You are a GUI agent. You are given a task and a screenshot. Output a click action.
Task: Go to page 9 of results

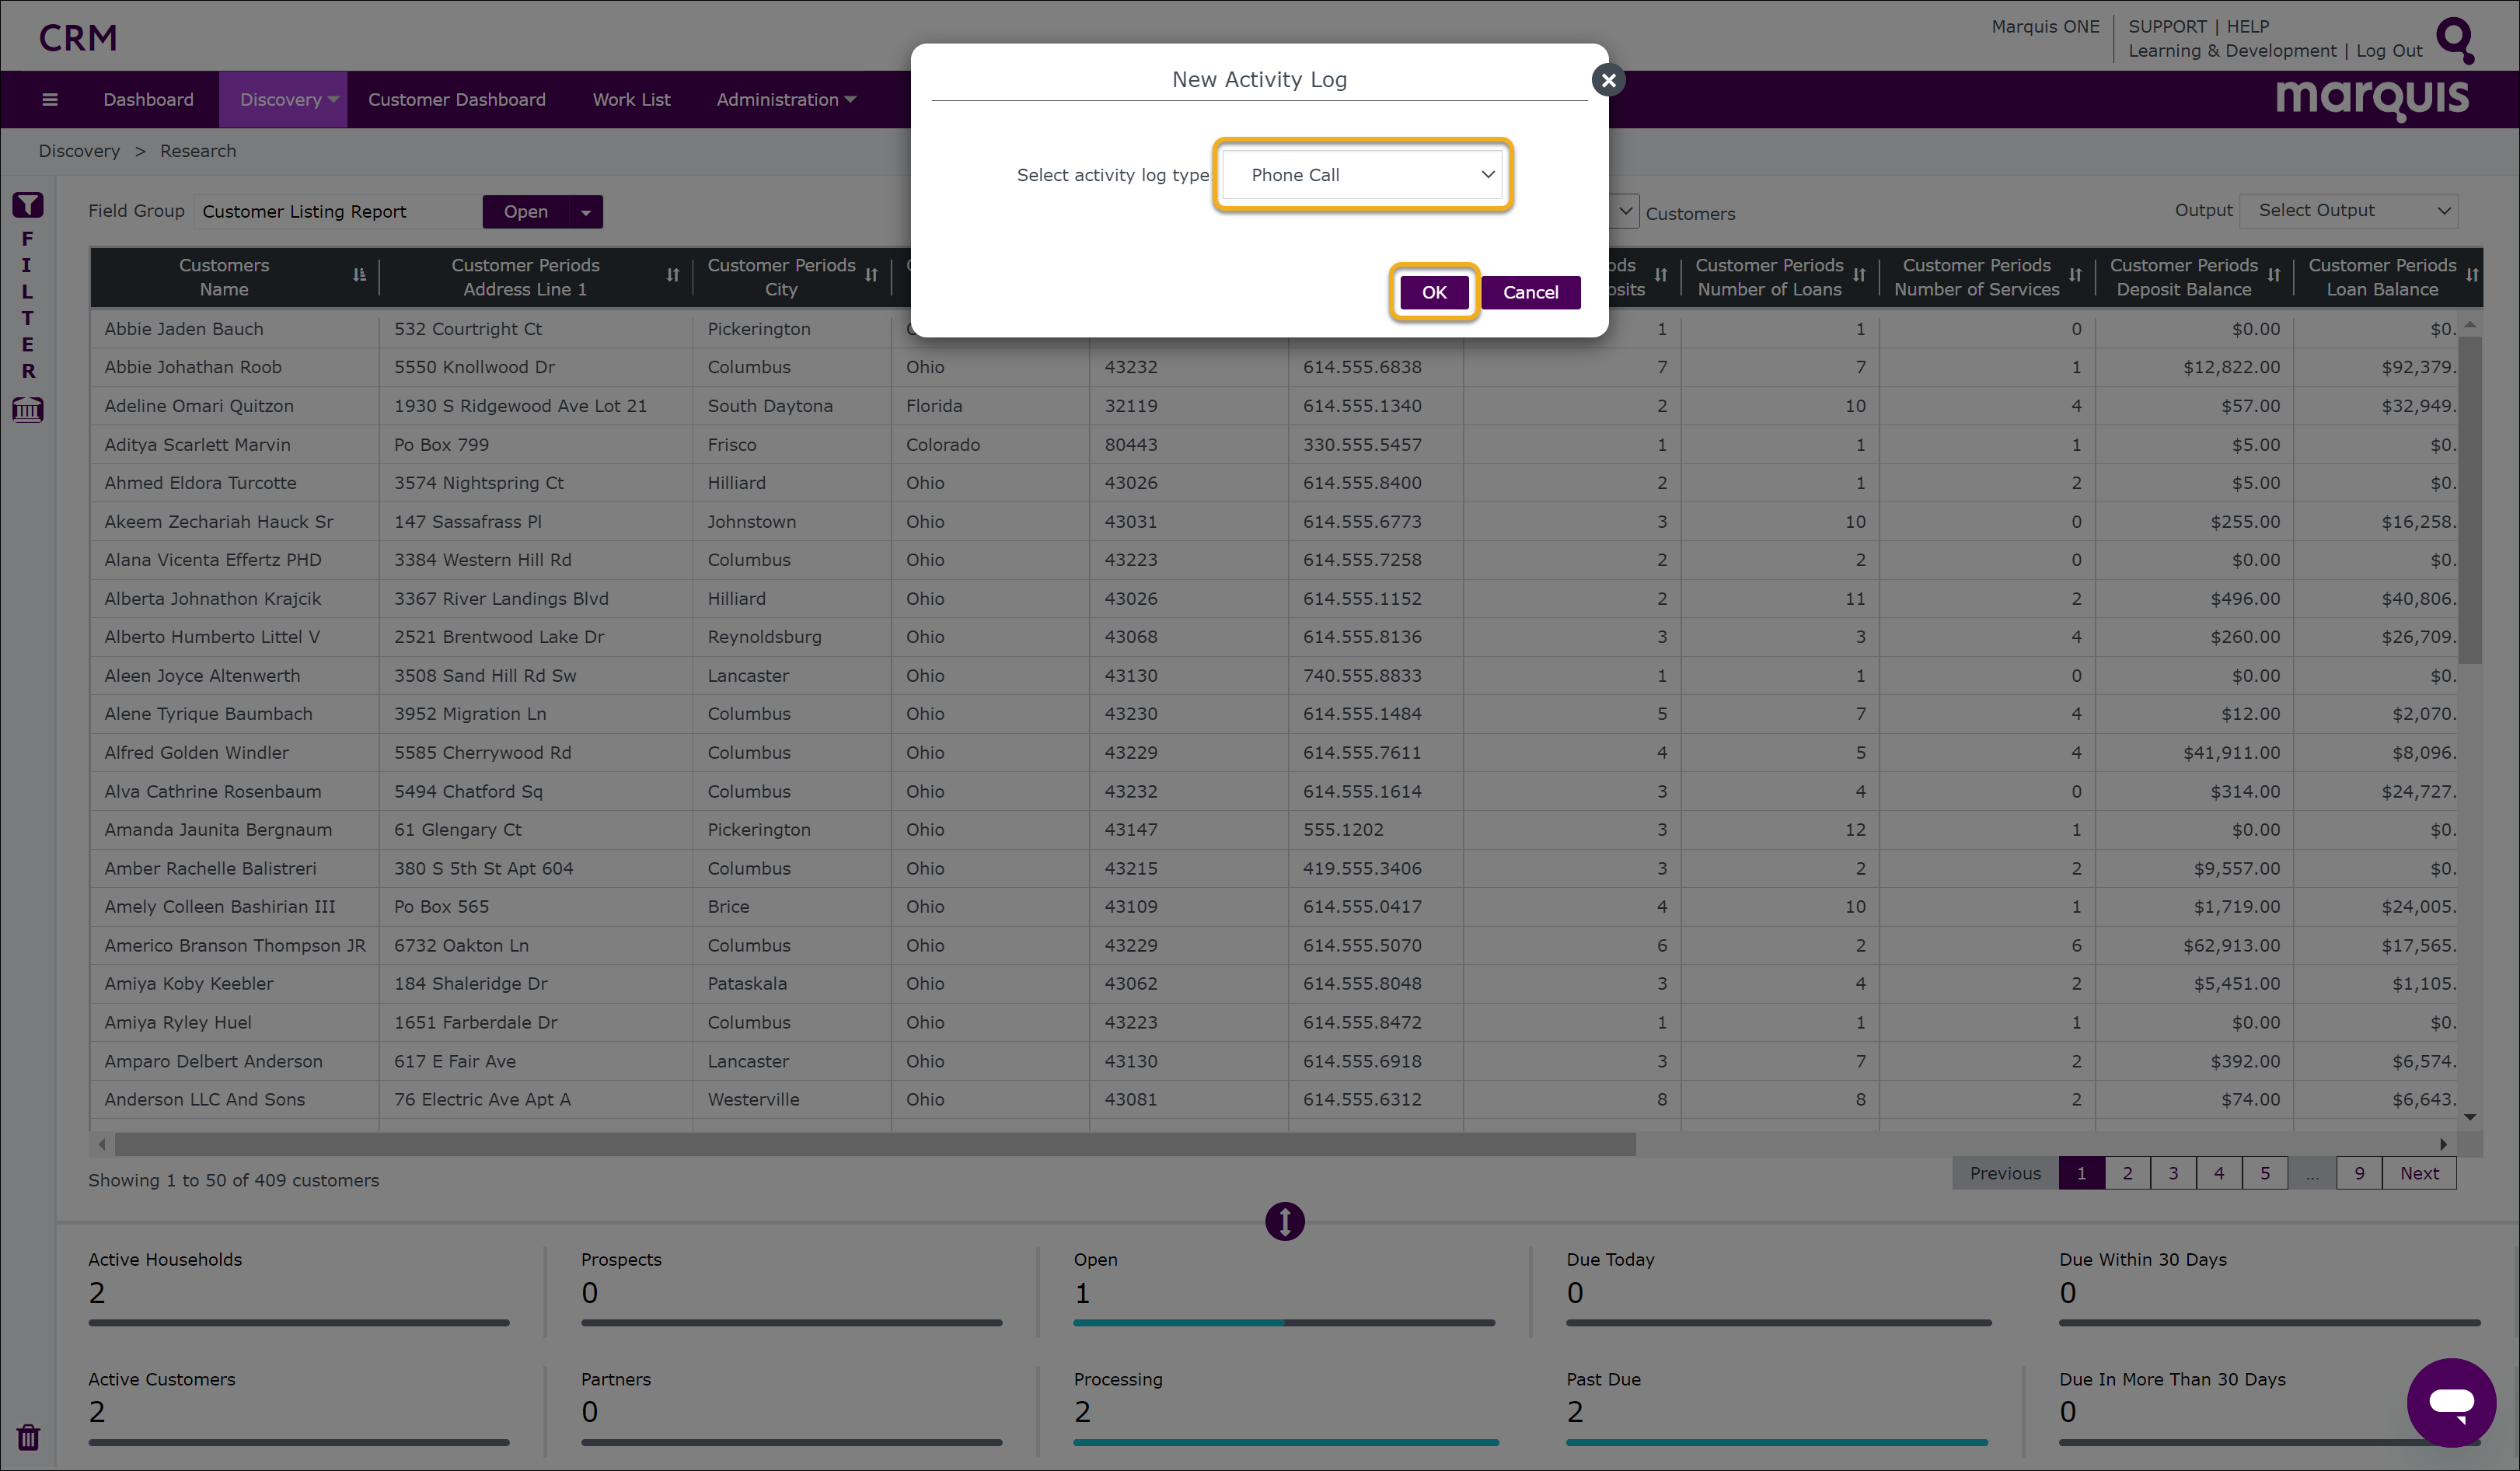pyautogui.click(x=2359, y=1173)
